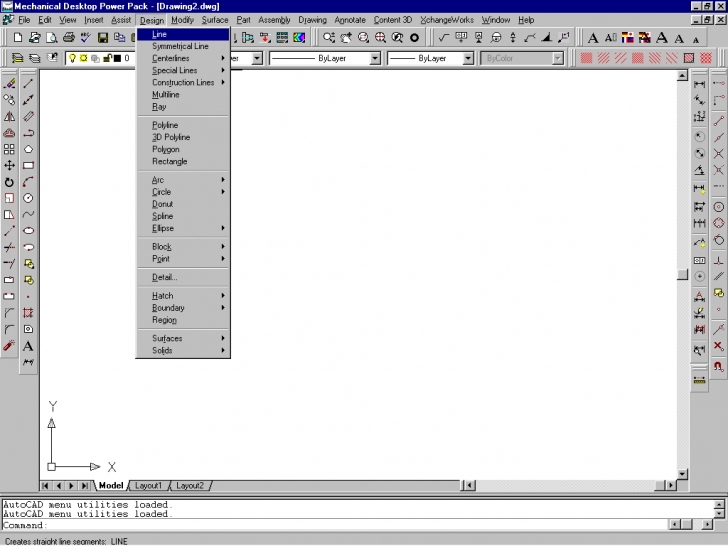Select the Mirror tool
This screenshot has width=728, height=546.
click(x=9, y=117)
